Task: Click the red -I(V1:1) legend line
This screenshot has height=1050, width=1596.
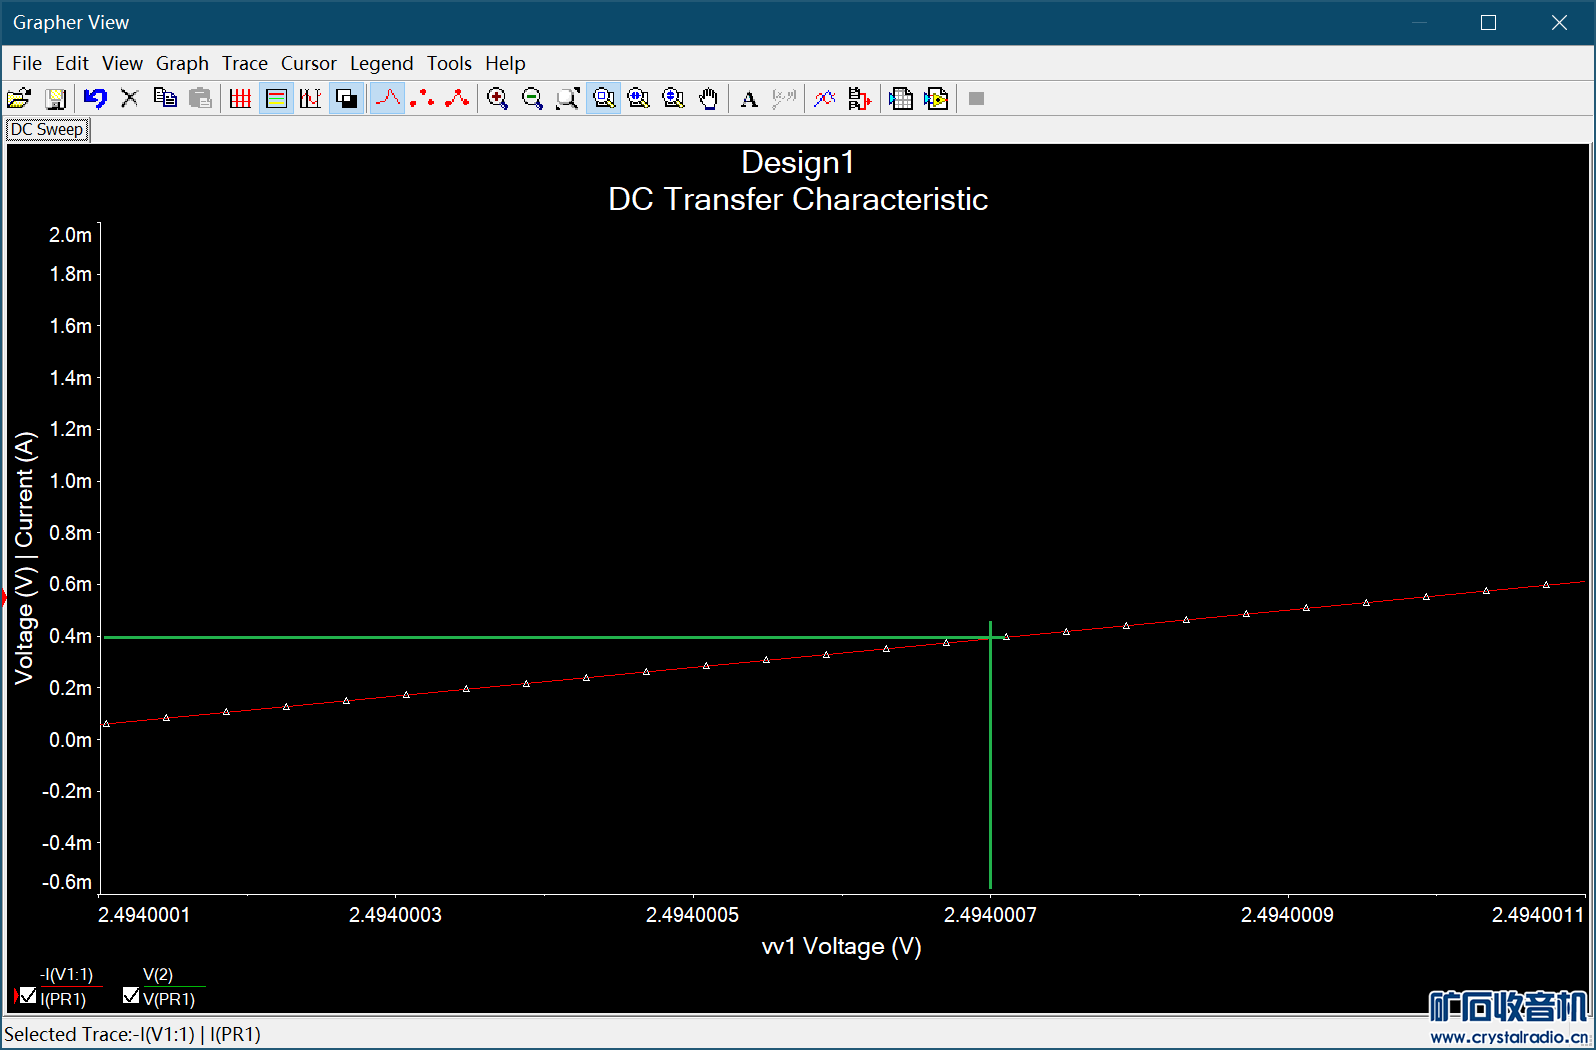Action: pyautogui.click(x=70, y=986)
